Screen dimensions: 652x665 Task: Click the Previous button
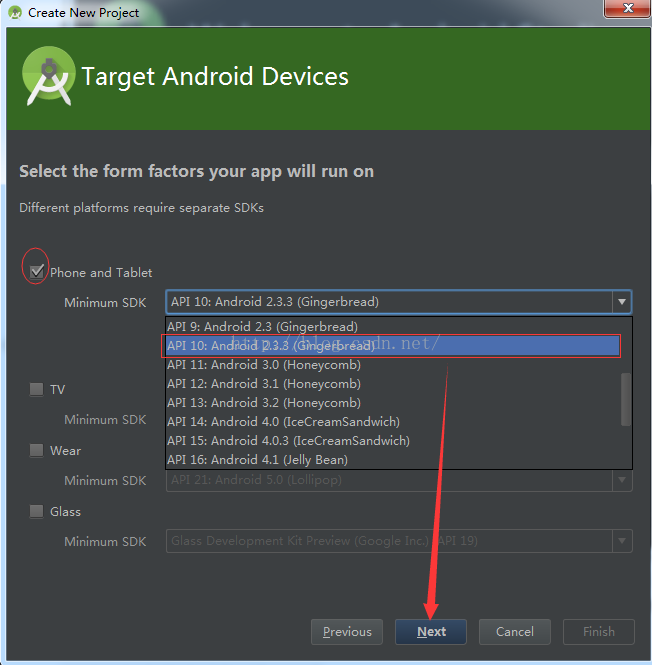click(347, 632)
